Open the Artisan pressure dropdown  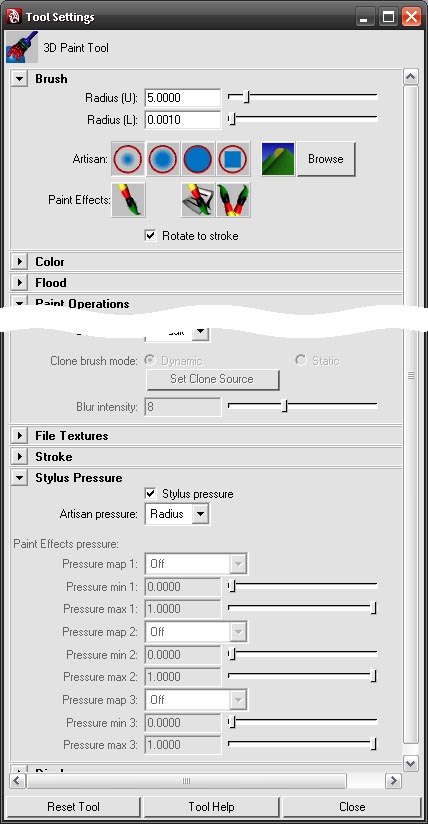pos(177,514)
